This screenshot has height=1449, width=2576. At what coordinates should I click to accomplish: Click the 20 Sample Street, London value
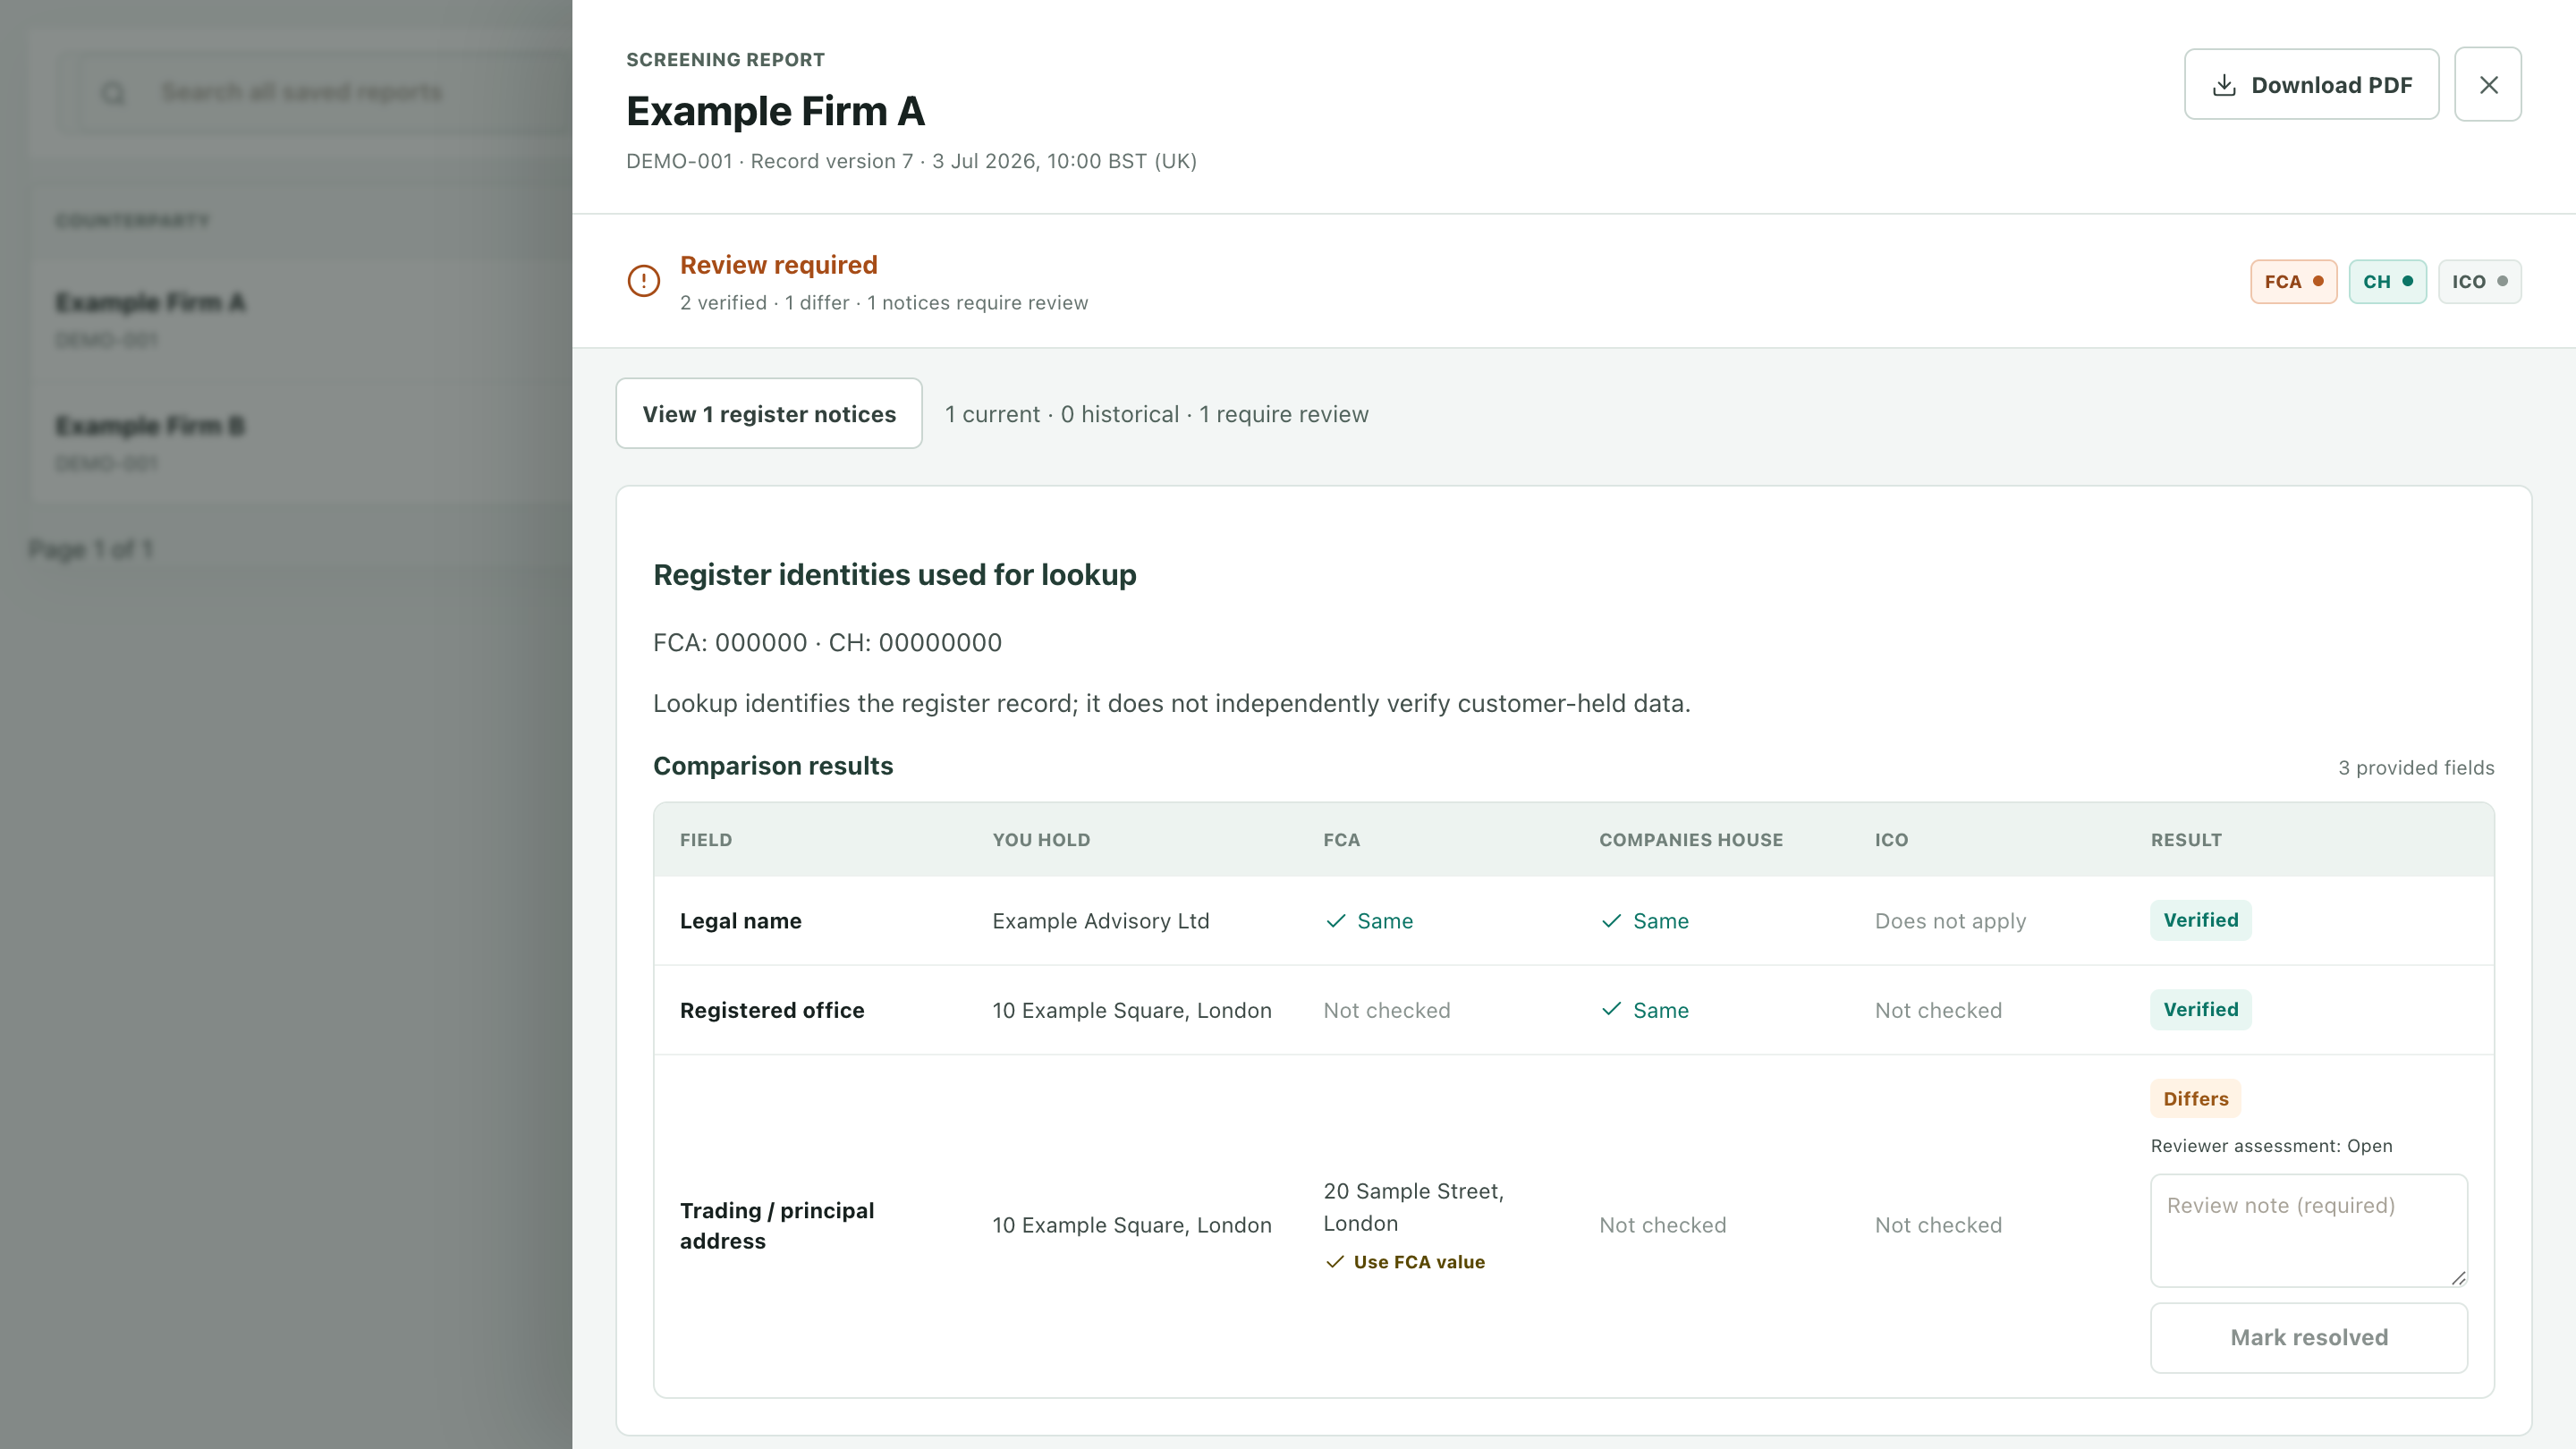pyautogui.click(x=1413, y=1207)
